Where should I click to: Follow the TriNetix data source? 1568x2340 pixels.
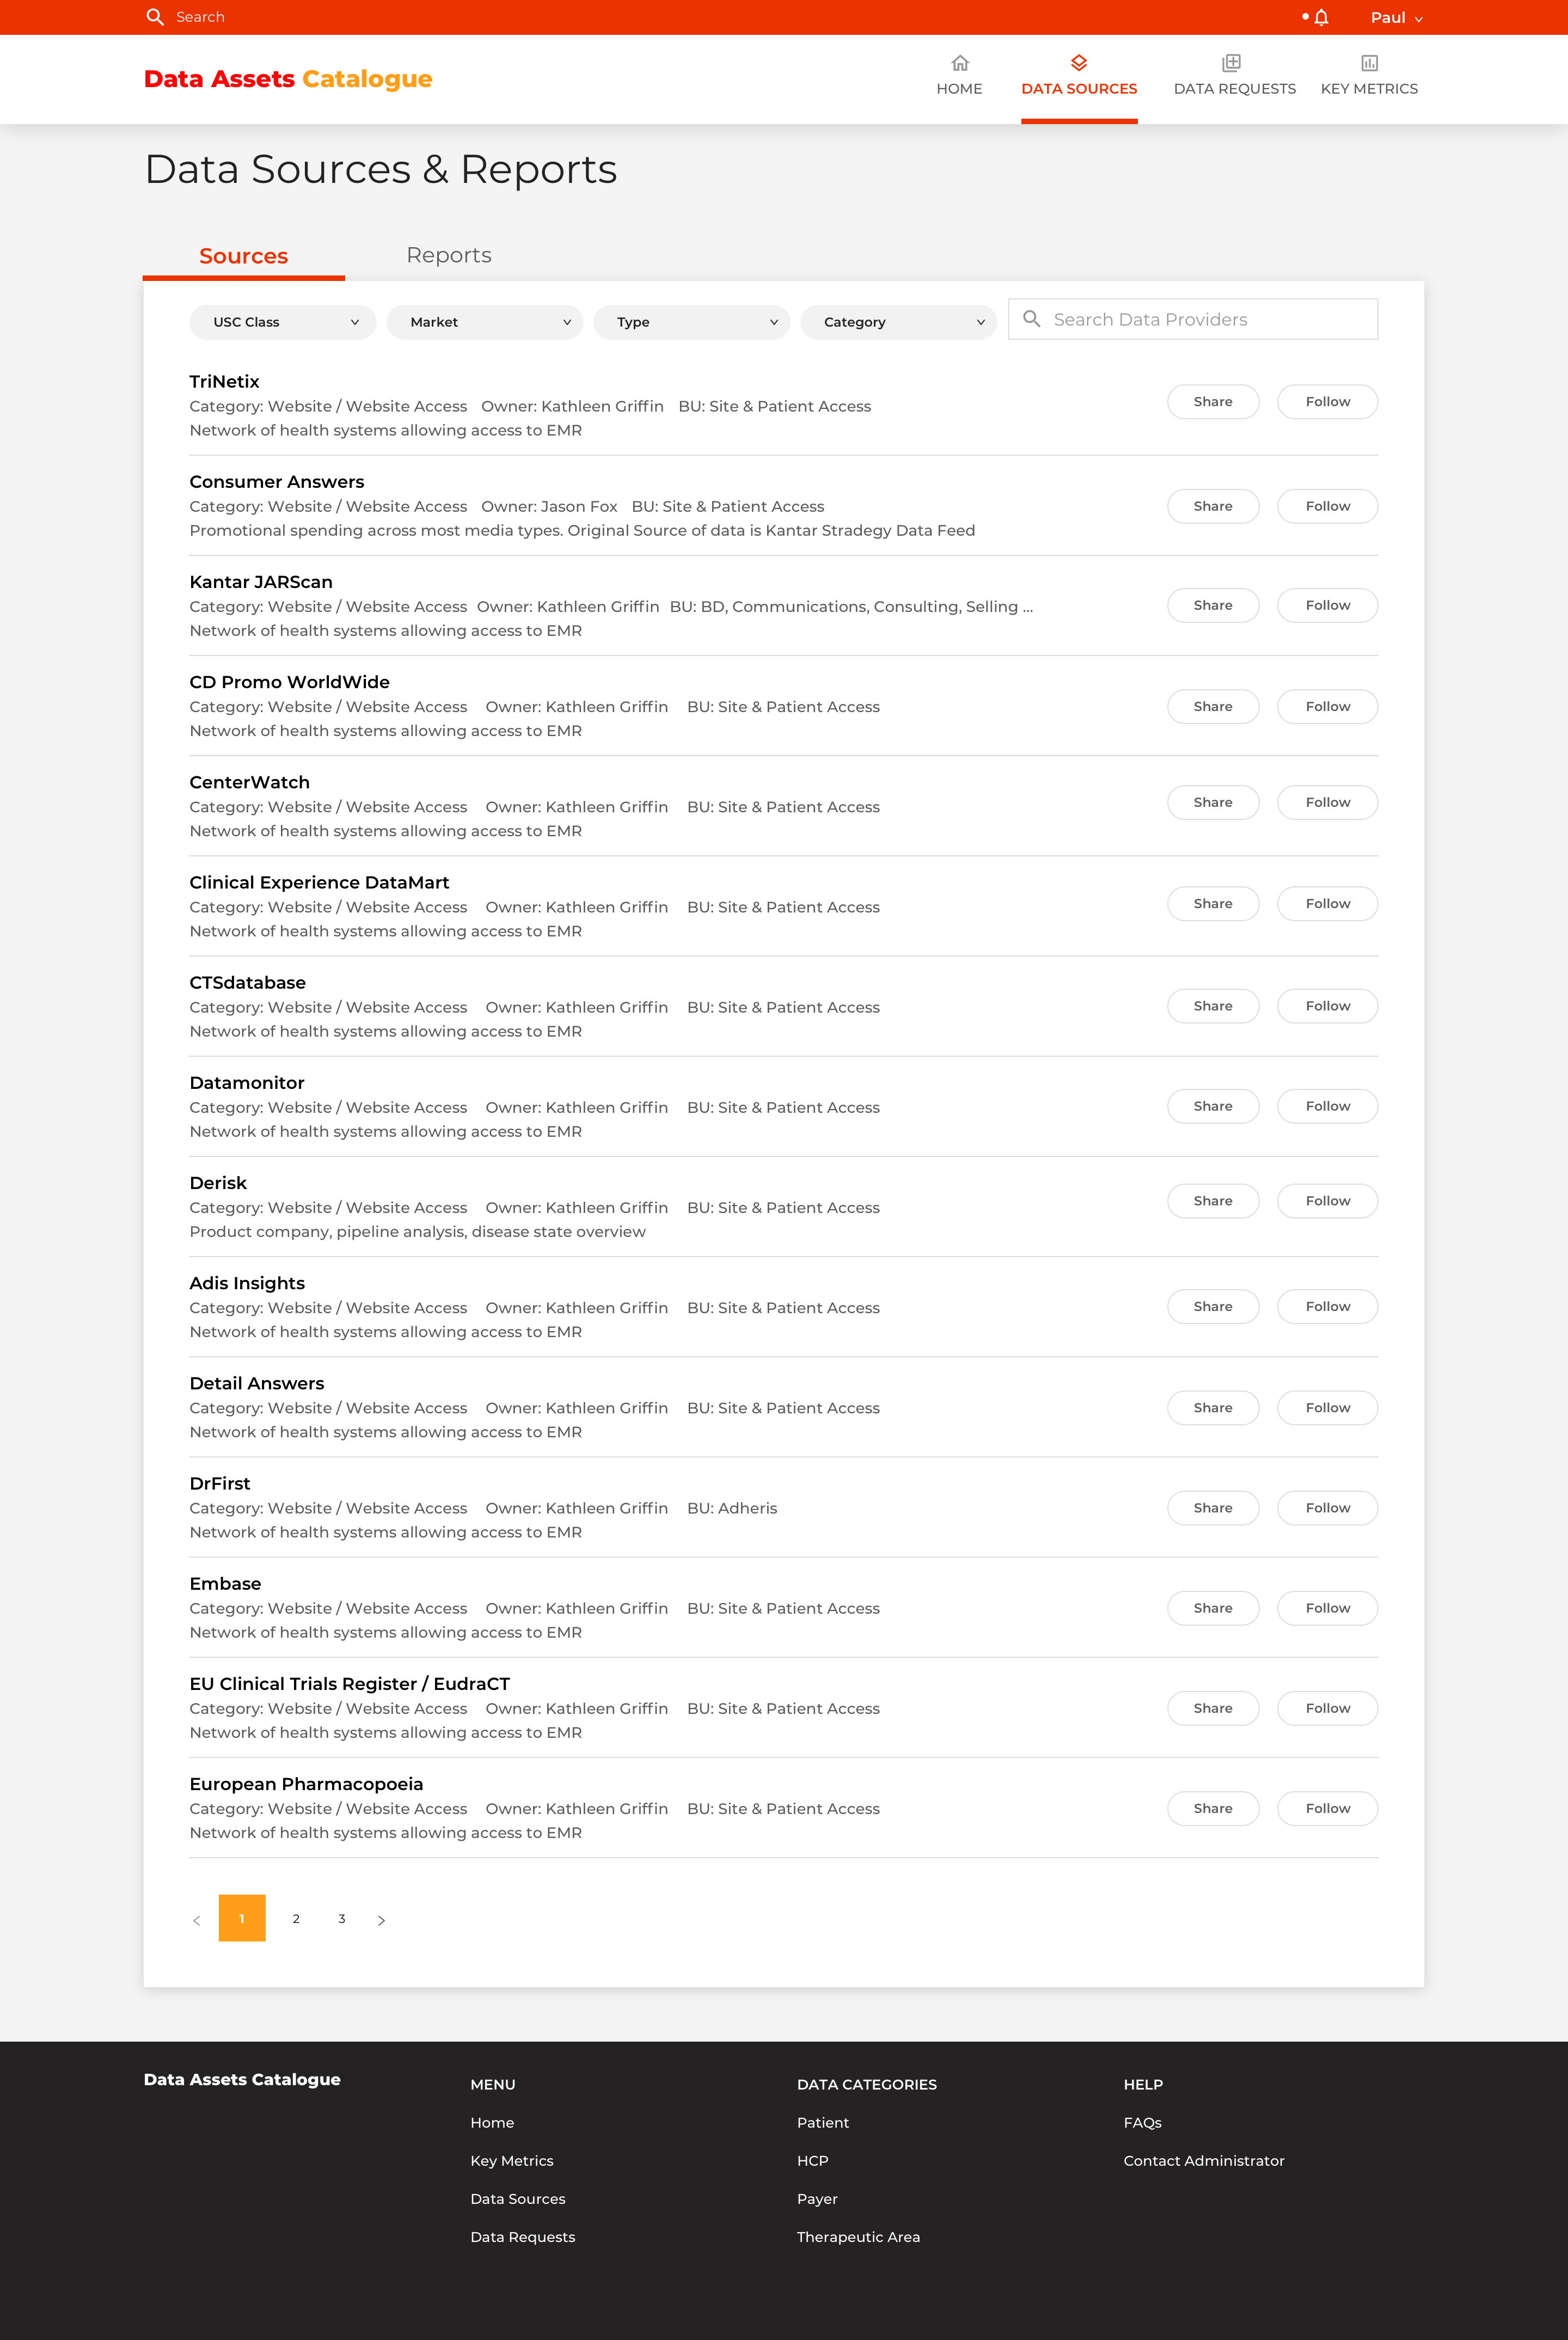[1327, 402]
